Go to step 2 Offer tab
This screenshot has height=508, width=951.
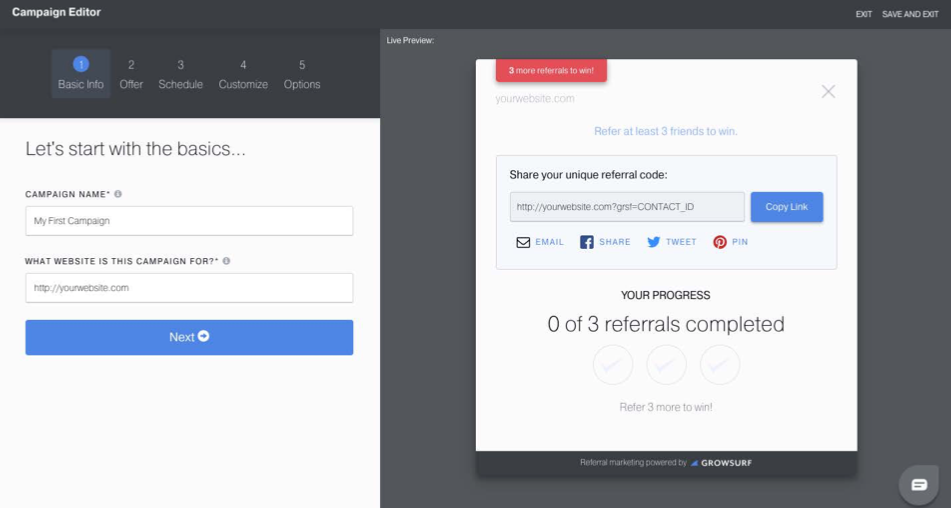(x=131, y=73)
